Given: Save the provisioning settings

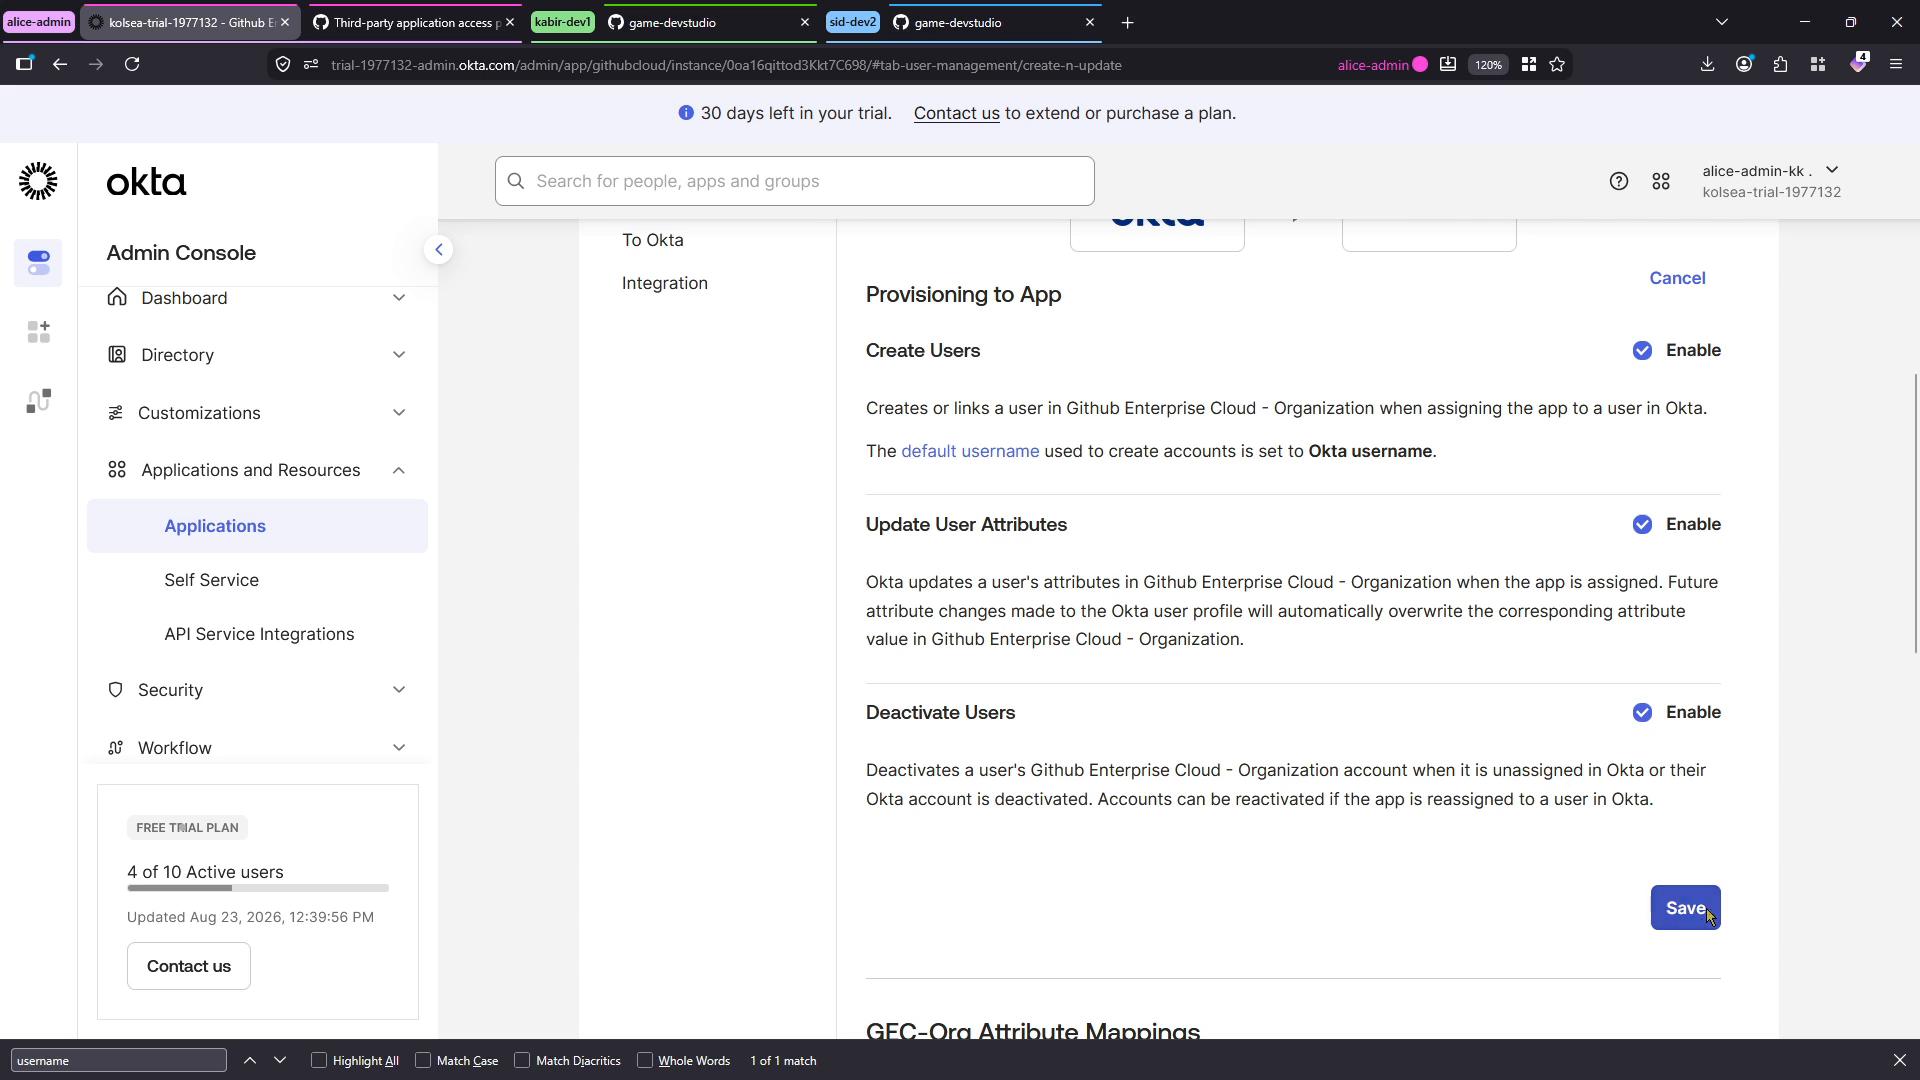Looking at the screenshot, I should (1685, 908).
